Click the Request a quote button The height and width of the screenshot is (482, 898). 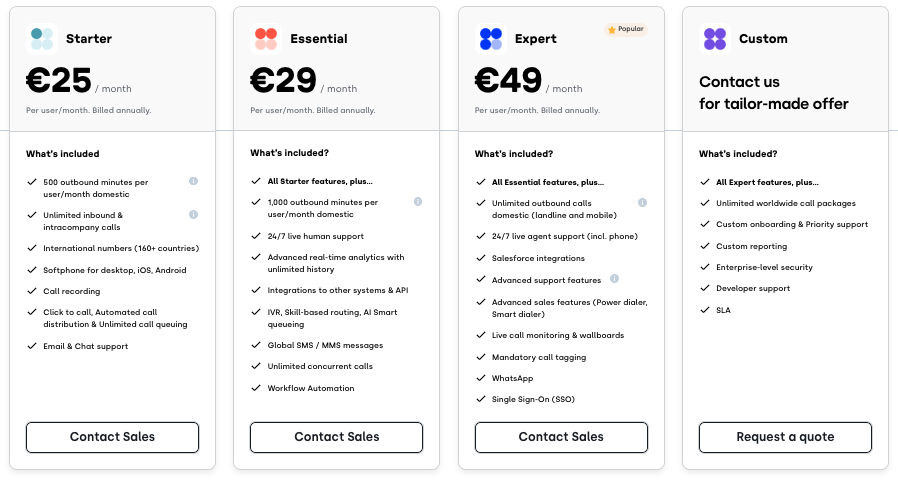[785, 437]
